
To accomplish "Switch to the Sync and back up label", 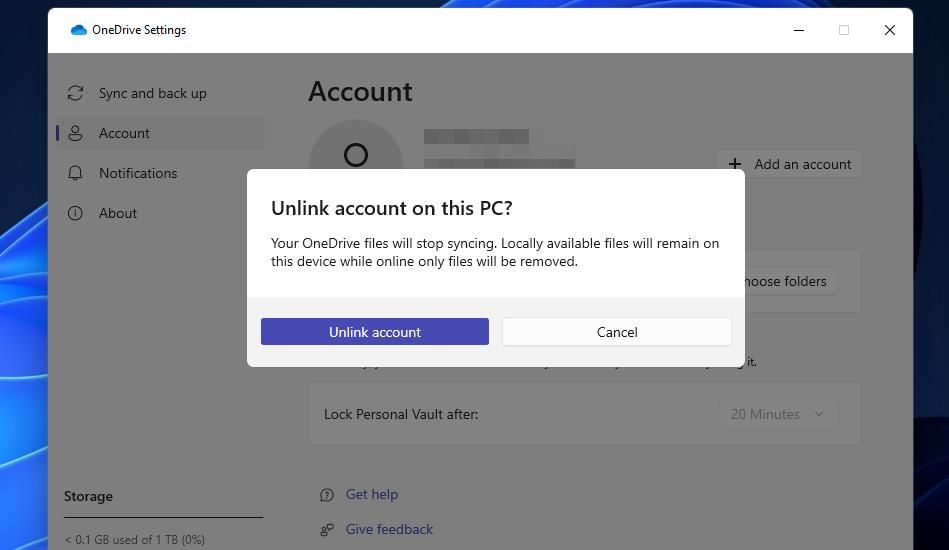I will [x=152, y=93].
